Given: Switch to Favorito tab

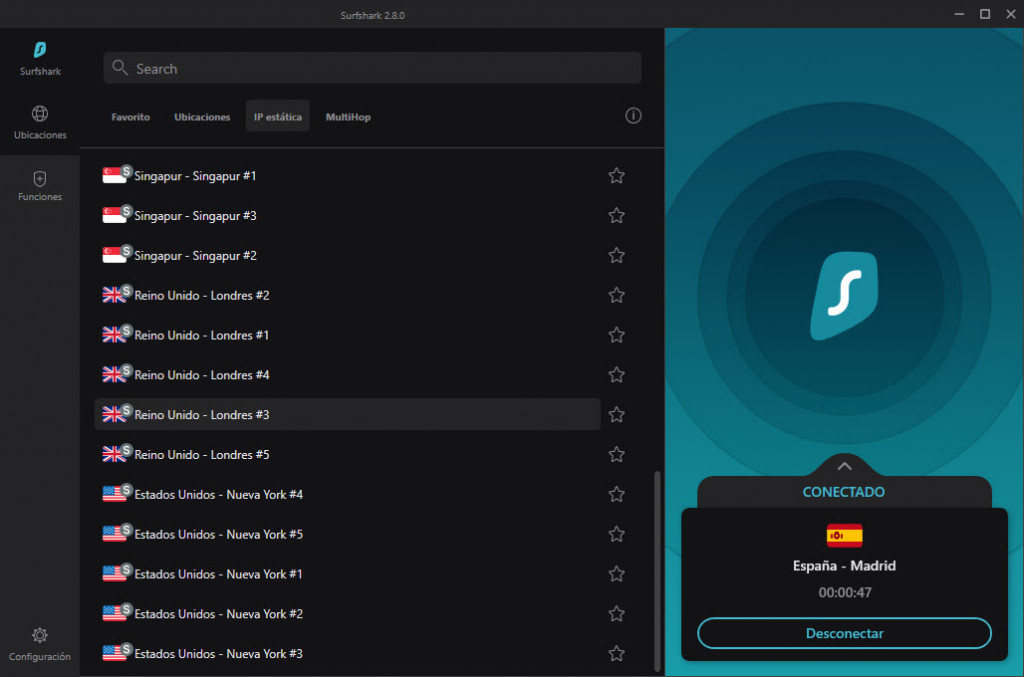Looking at the screenshot, I should pyautogui.click(x=131, y=117).
